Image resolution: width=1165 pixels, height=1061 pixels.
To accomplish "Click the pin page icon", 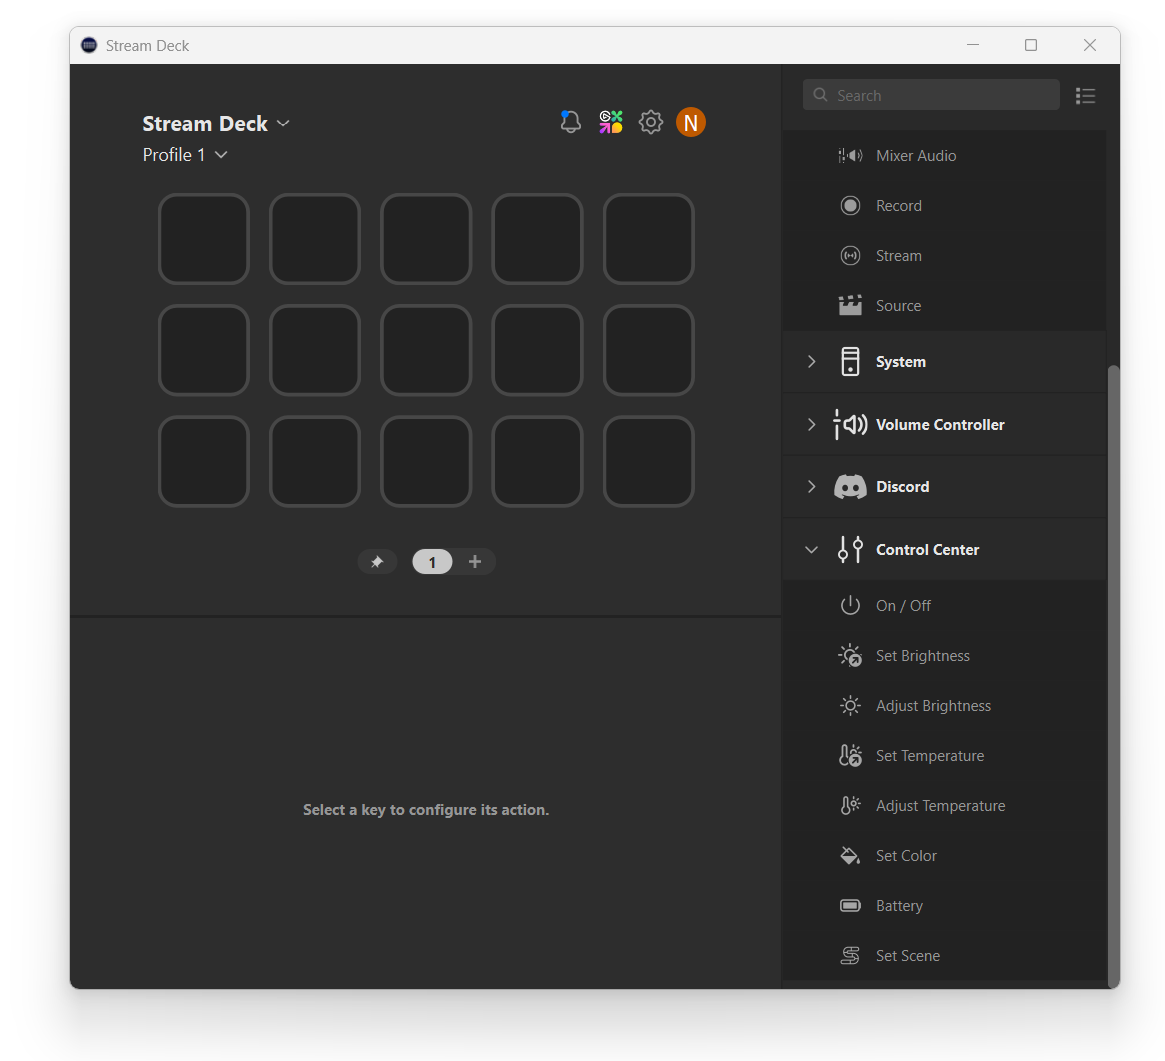I will (377, 562).
